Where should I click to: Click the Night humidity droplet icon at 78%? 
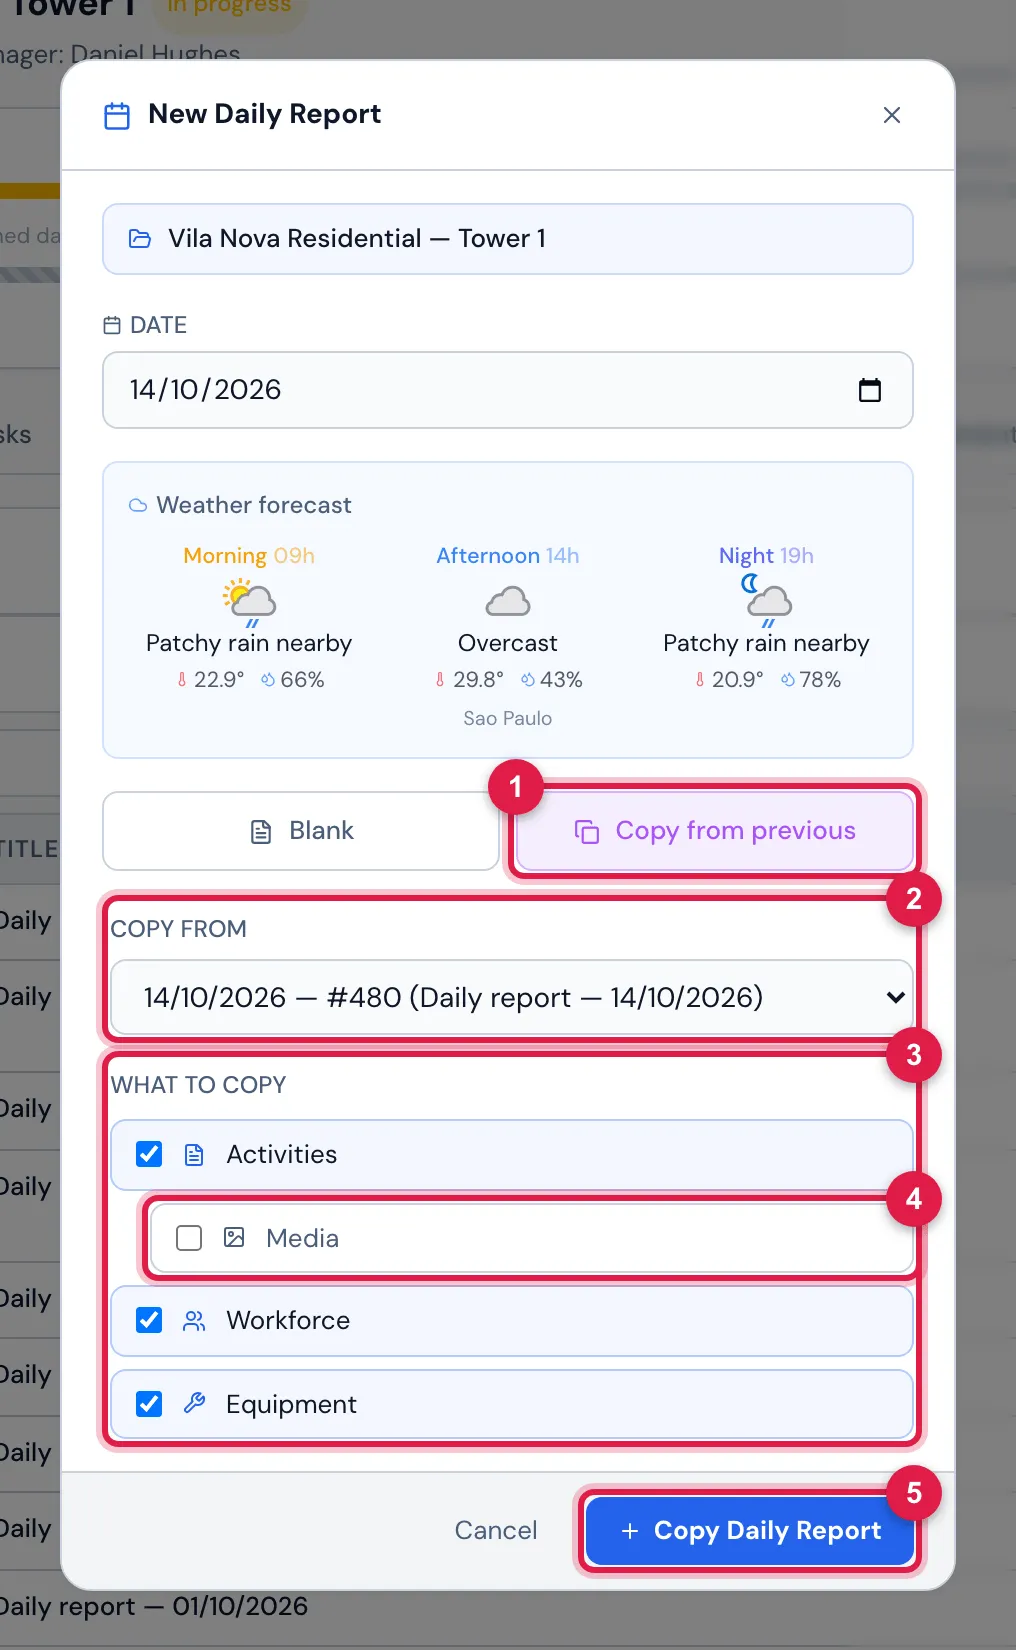tap(788, 680)
